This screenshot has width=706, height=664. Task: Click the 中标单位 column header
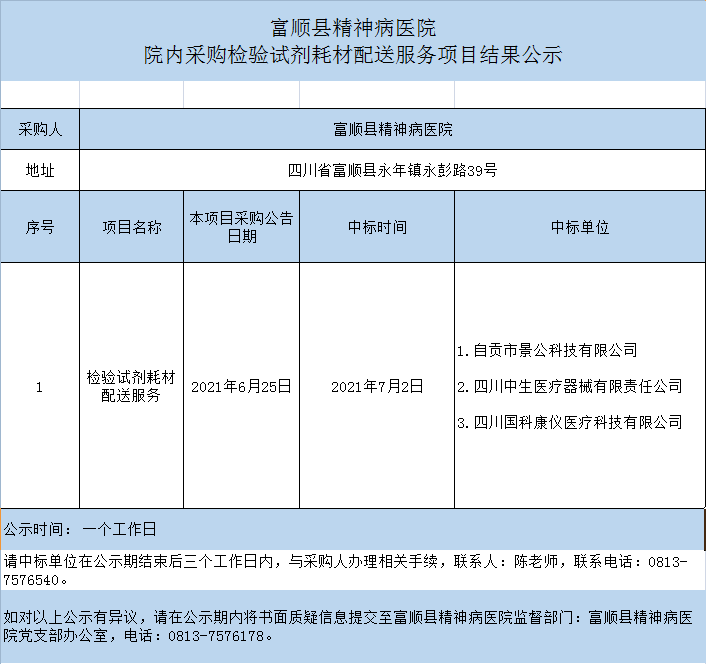pyautogui.click(x=579, y=227)
